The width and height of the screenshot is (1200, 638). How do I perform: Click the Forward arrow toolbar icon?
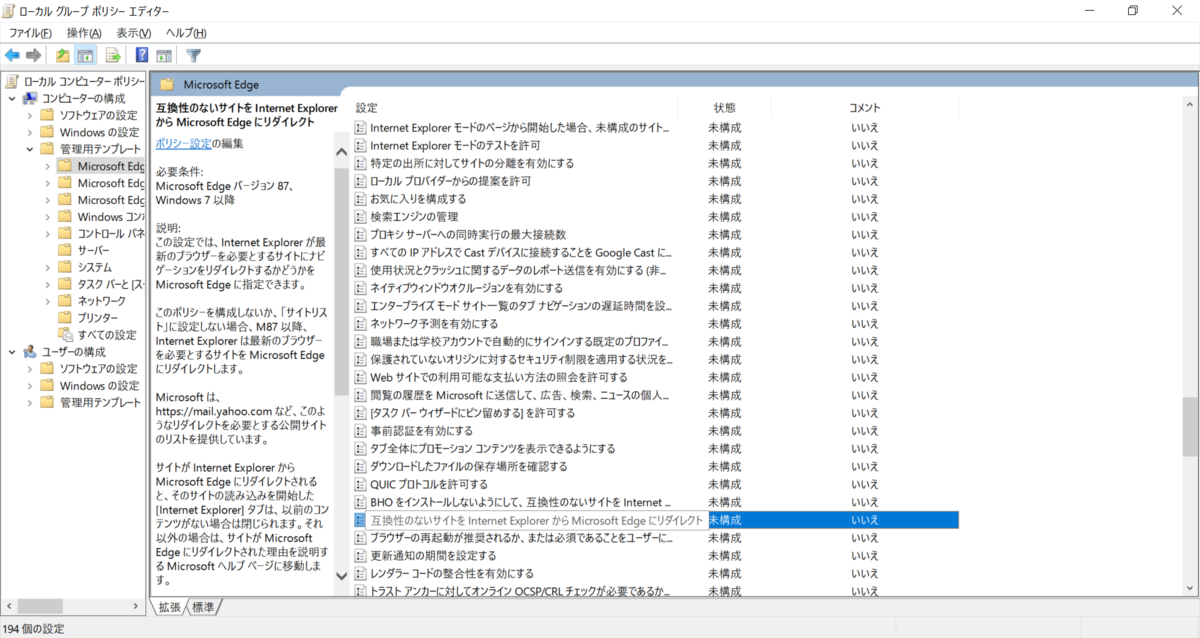point(34,55)
